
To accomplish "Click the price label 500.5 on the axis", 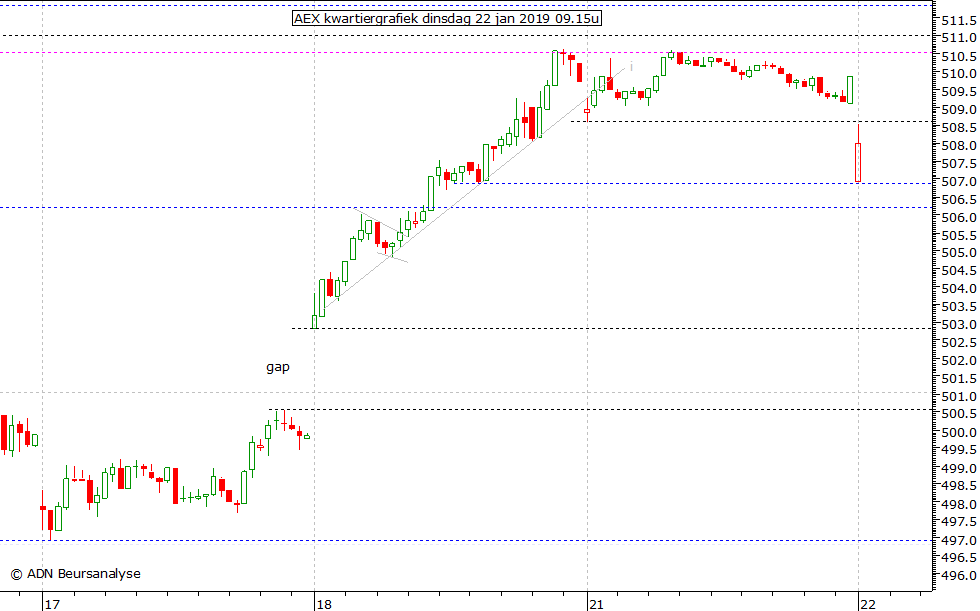I will (959, 414).
